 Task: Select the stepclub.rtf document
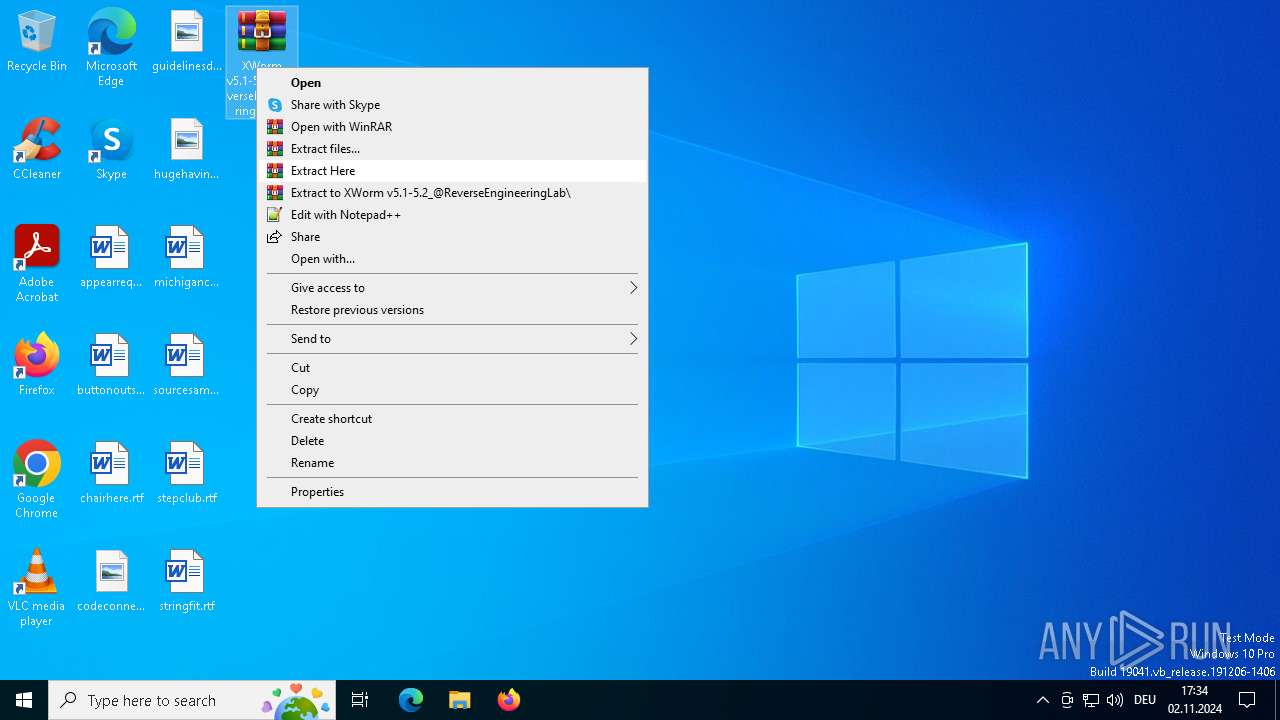pos(187,474)
